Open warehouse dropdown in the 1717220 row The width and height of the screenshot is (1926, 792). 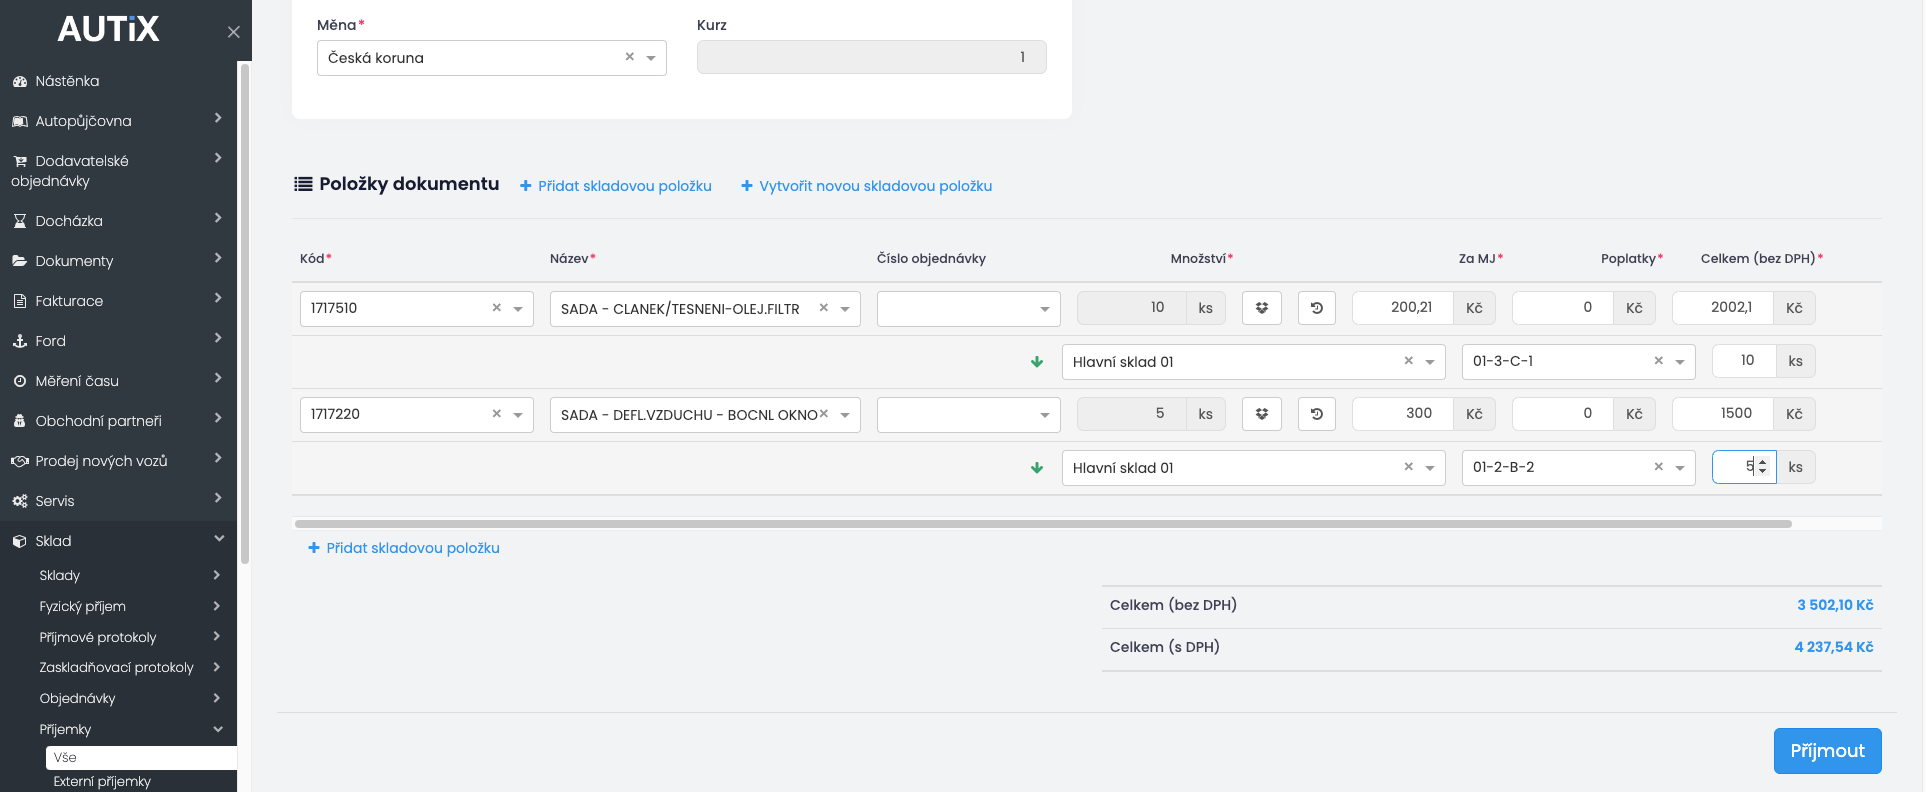point(1430,468)
